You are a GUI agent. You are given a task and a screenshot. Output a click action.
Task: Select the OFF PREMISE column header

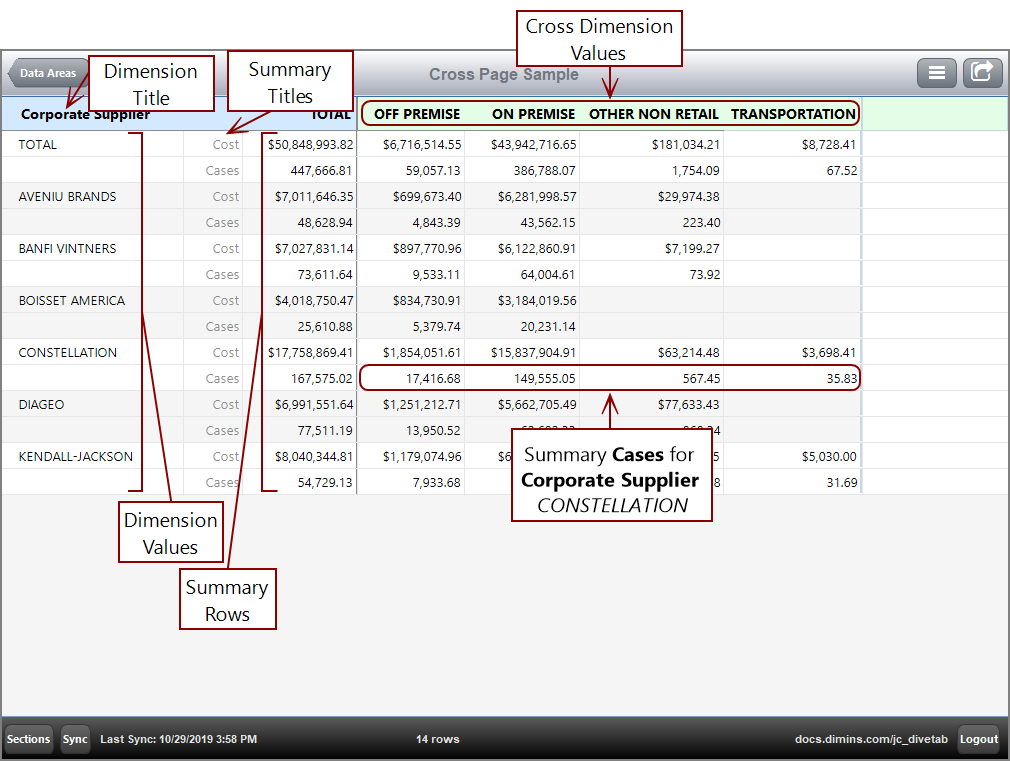point(417,114)
